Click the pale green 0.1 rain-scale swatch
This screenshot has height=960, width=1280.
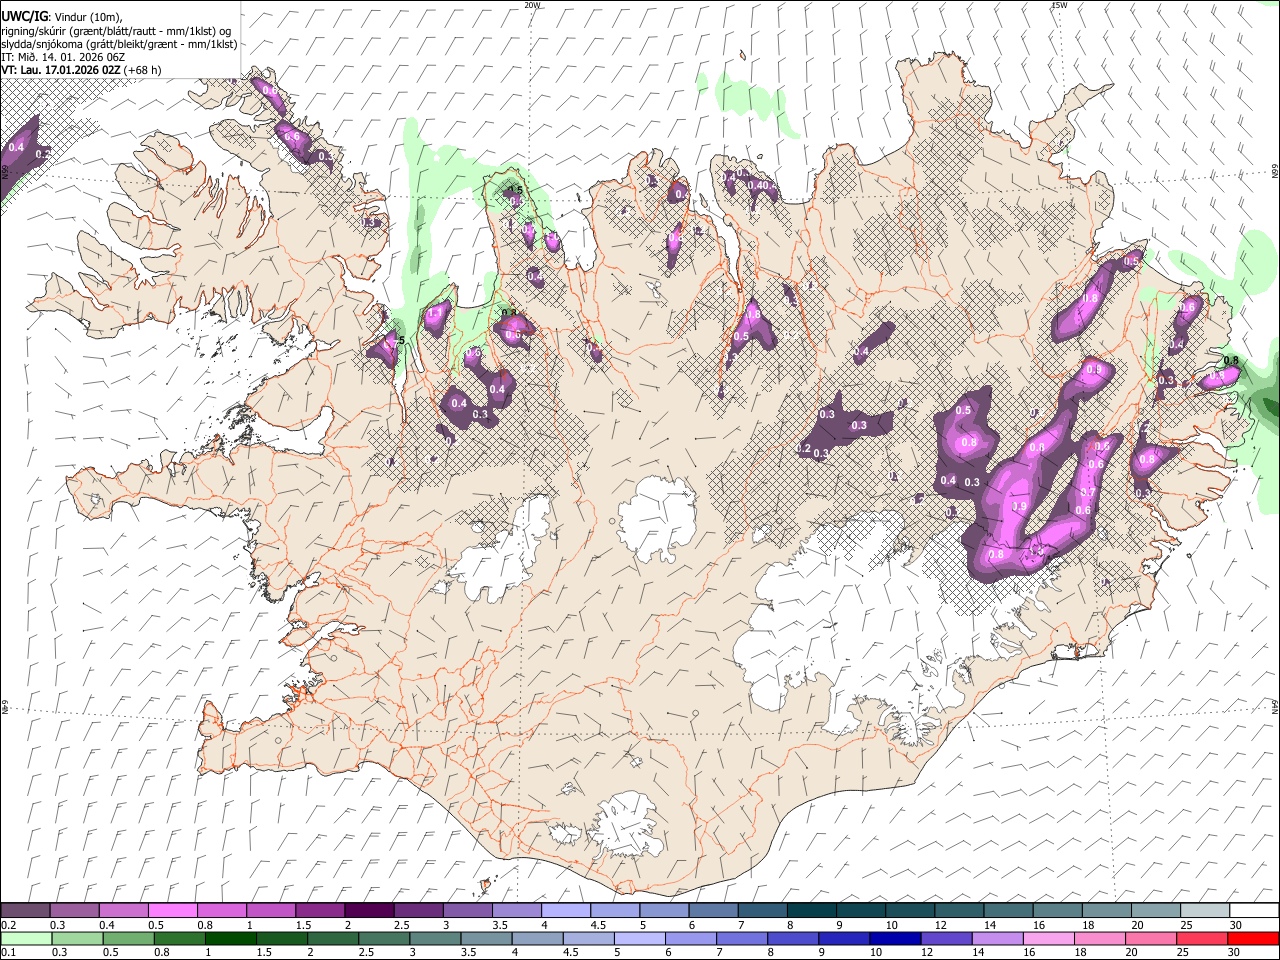[x=26, y=939]
